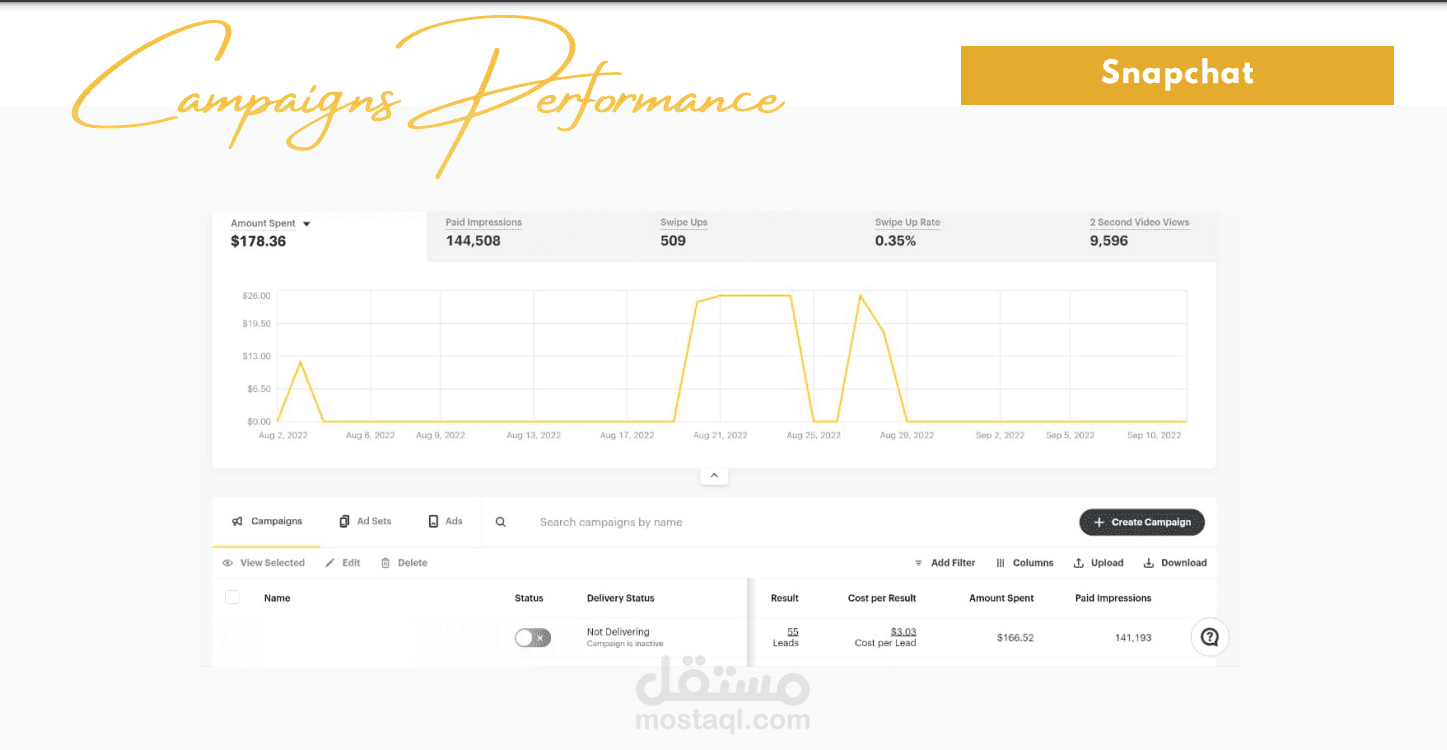This screenshot has height=750, width=1447.
Task: Sort by the Result column header
Action: (785, 598)
